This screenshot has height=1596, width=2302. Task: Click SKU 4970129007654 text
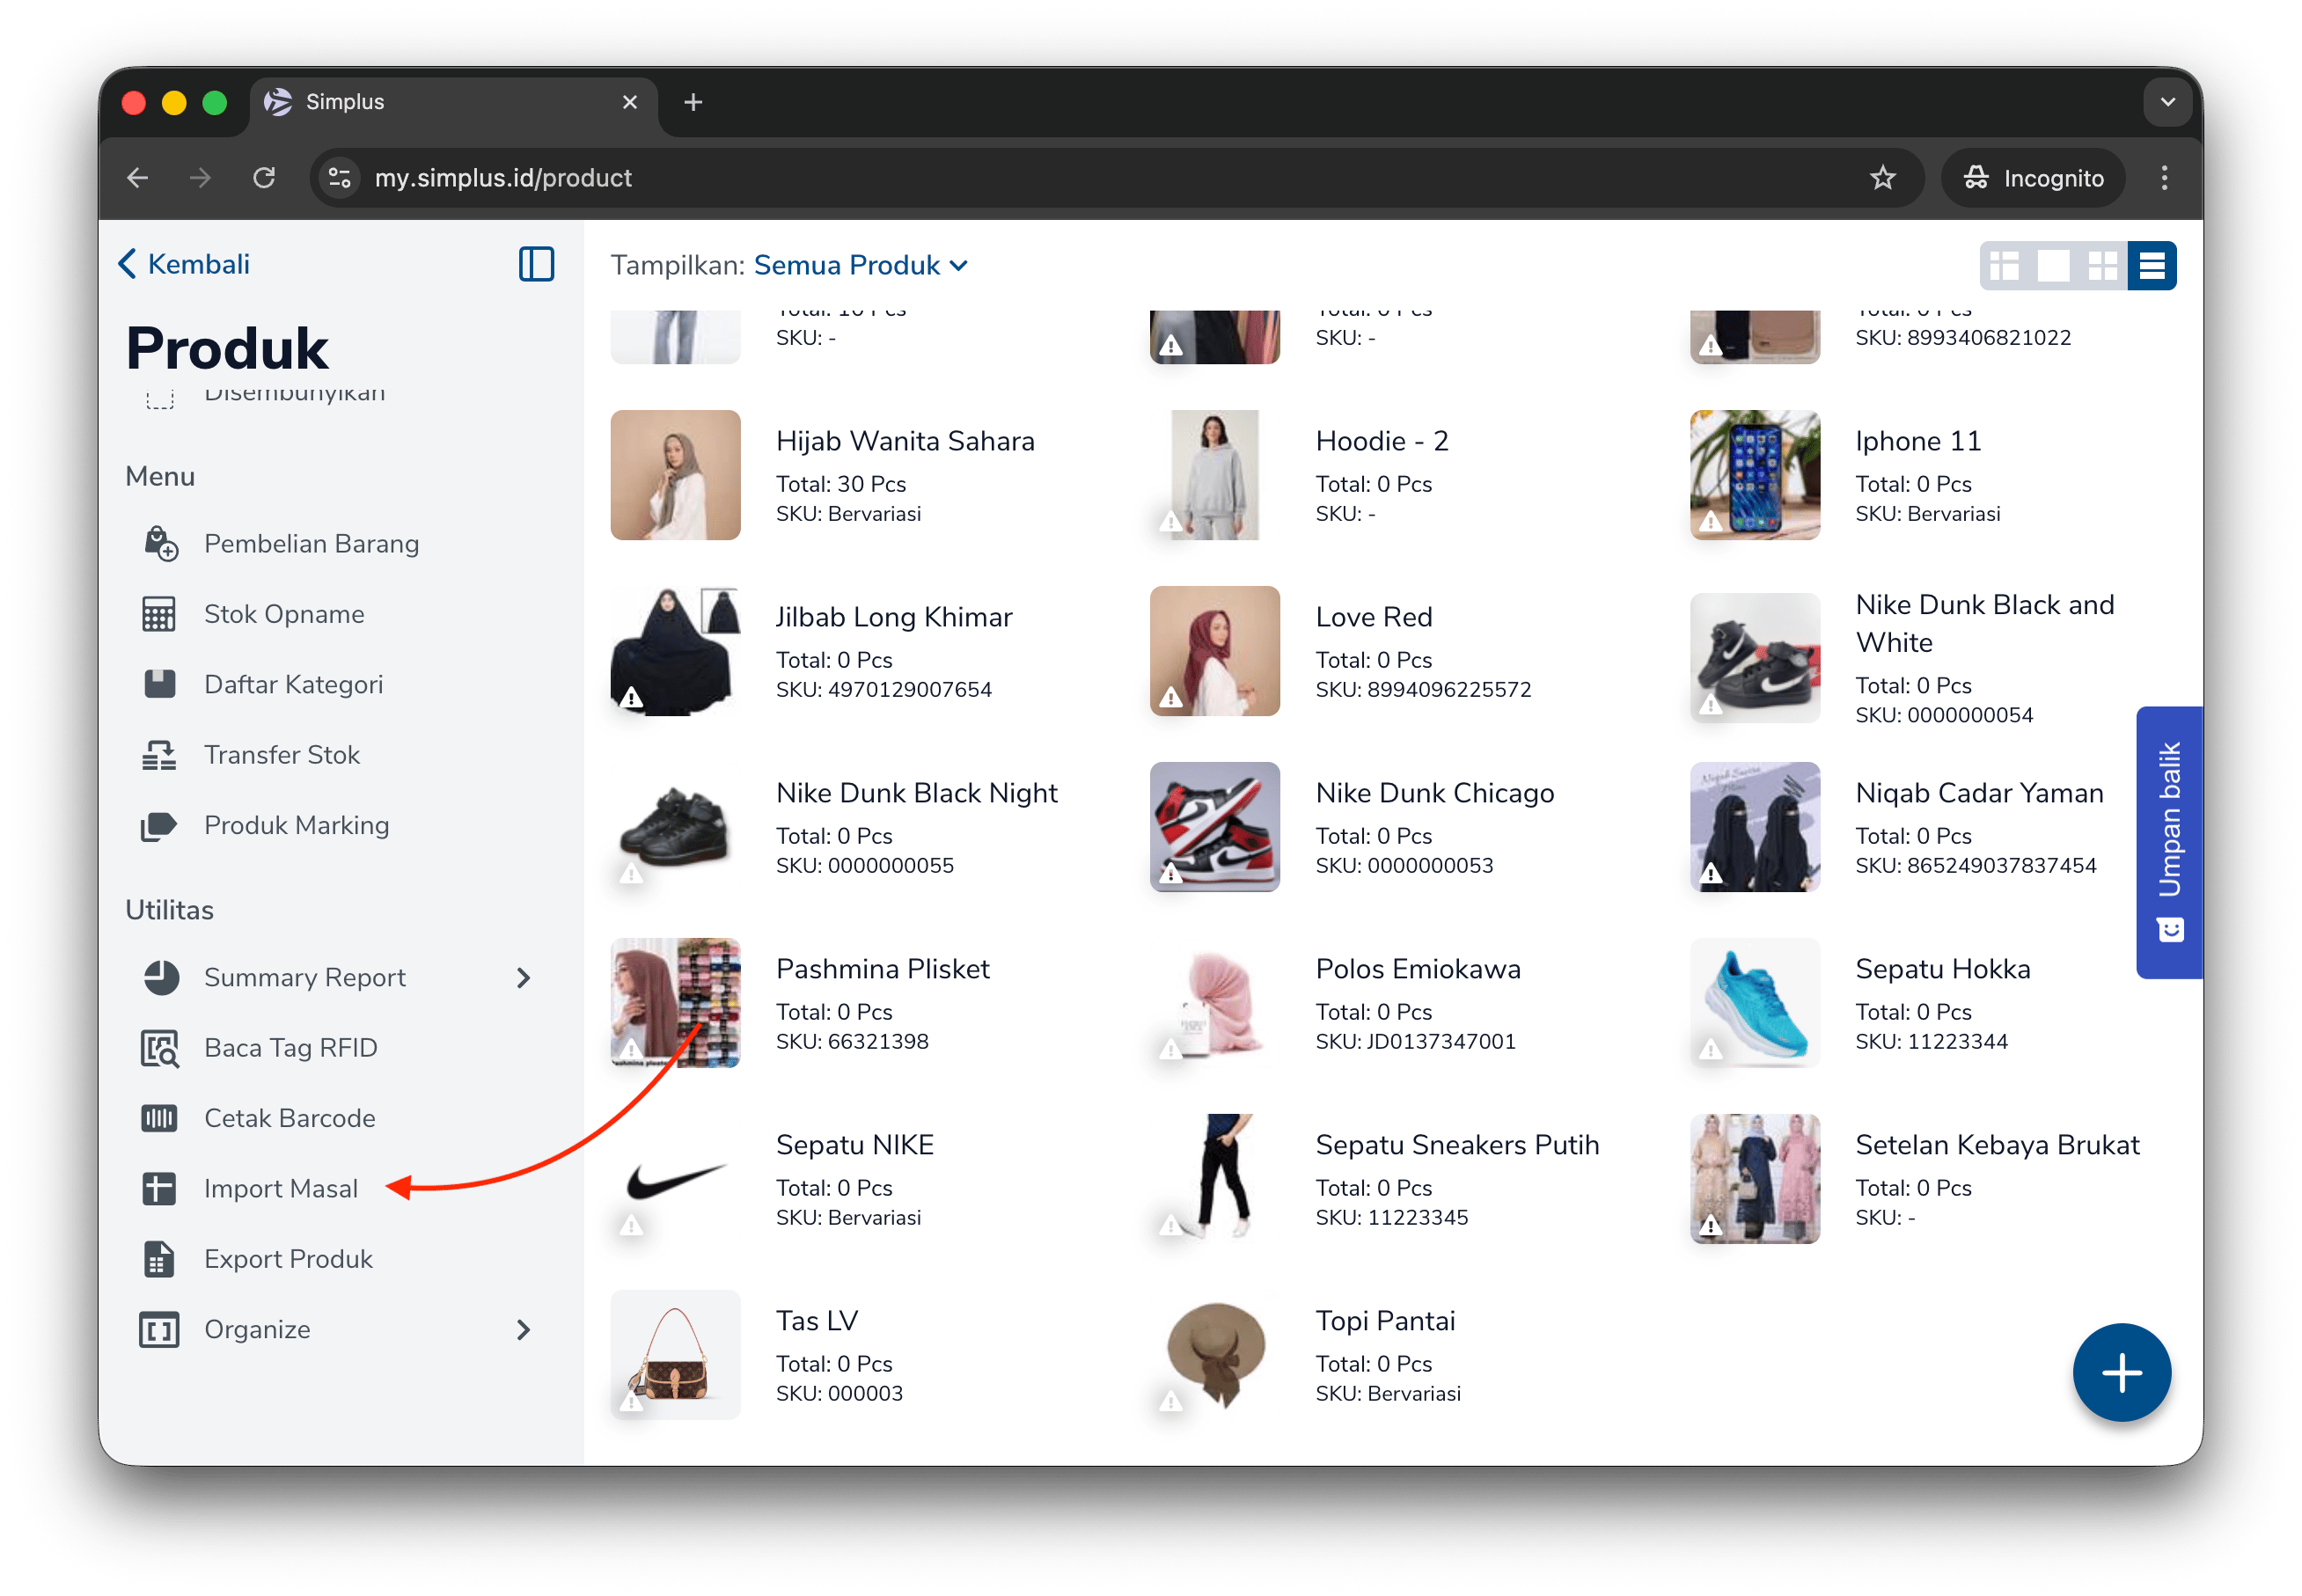tap(884, 689)
